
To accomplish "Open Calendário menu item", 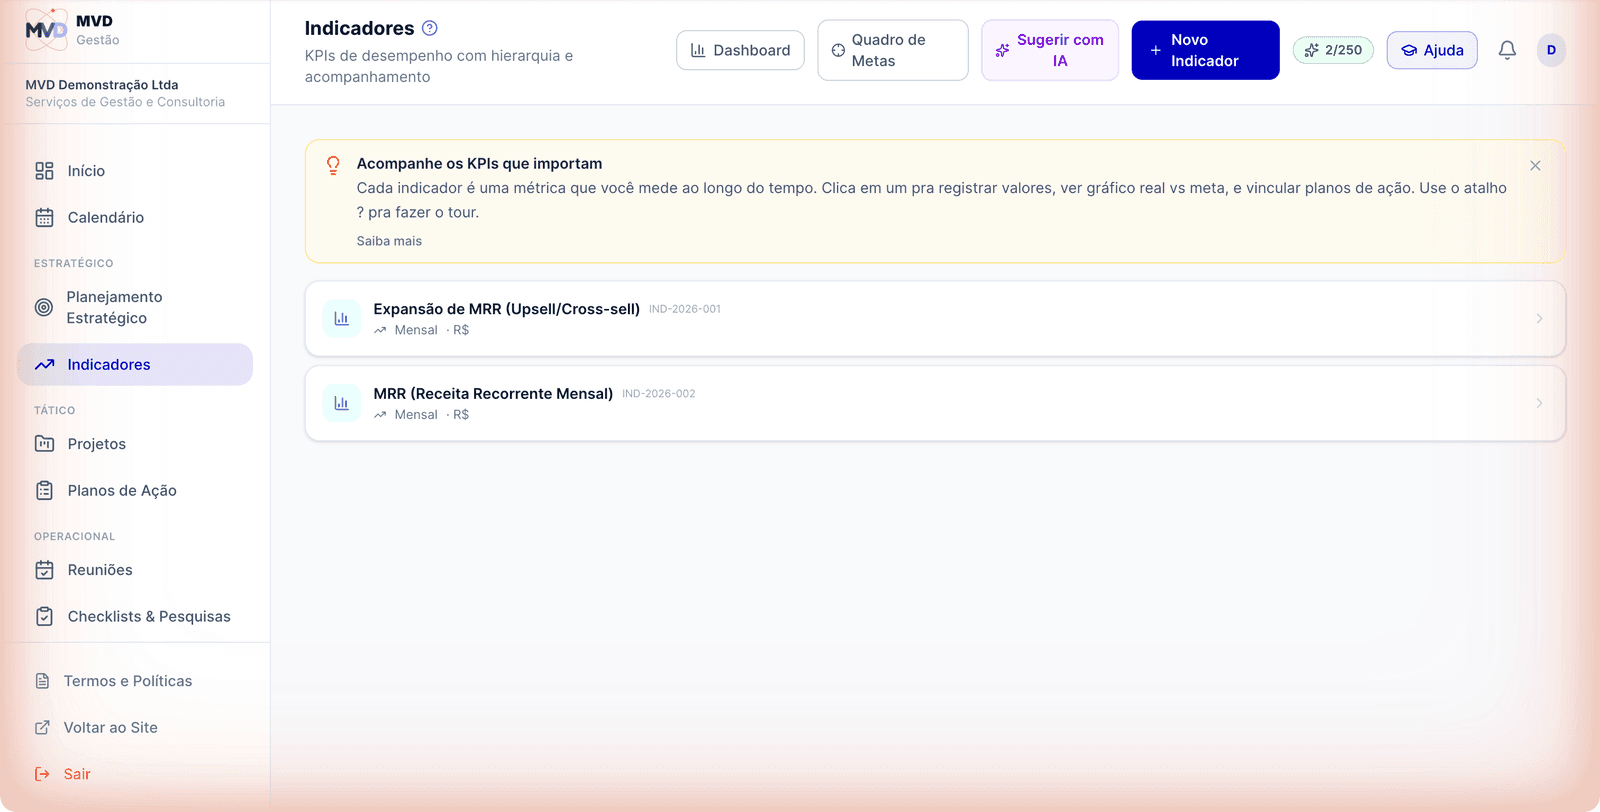I will click(135, 217).
